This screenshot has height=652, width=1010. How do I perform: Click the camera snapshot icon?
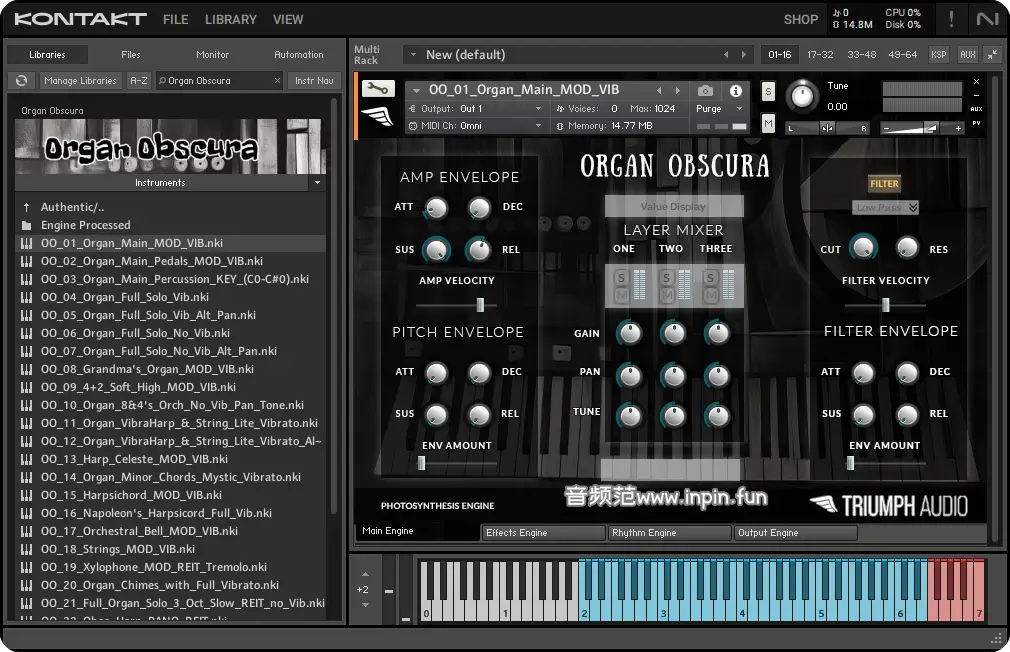[x=706, y=91]
